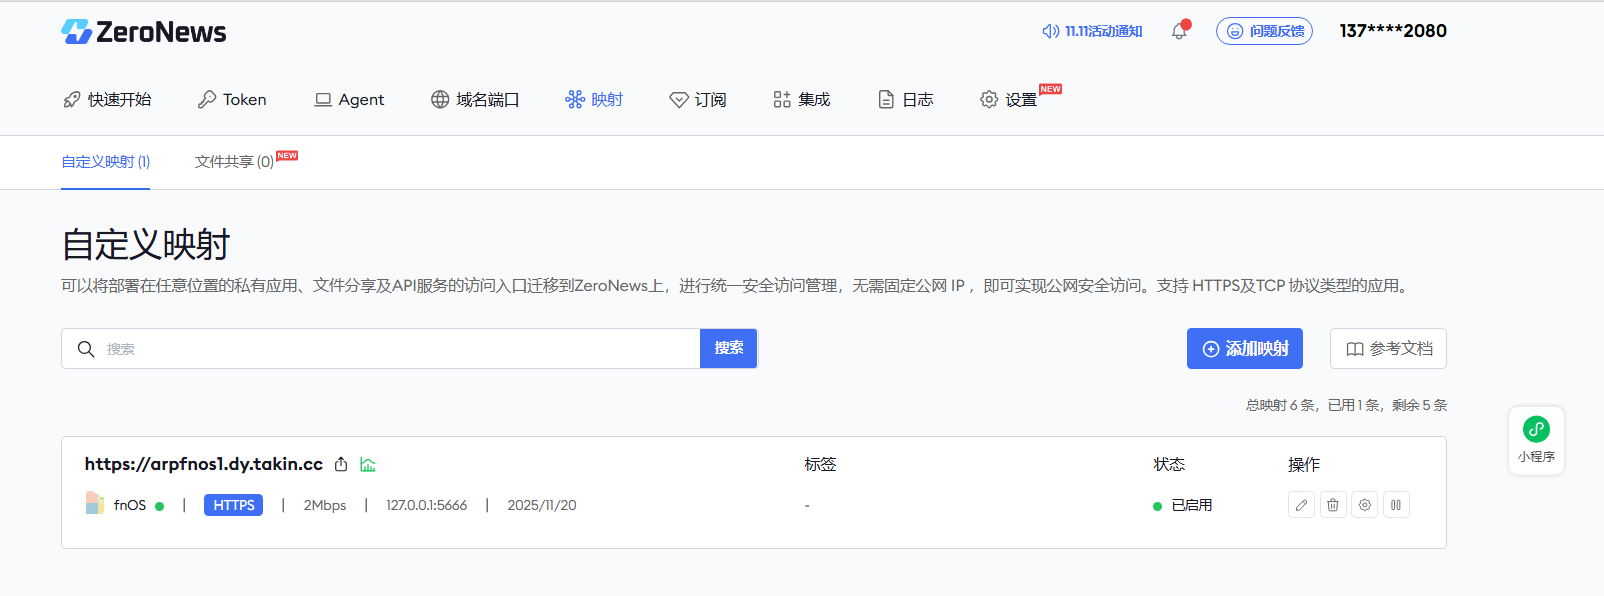Select the 自定义映射 tab
This screenshot has width=1604, height=596.
[x=105, y=162]
